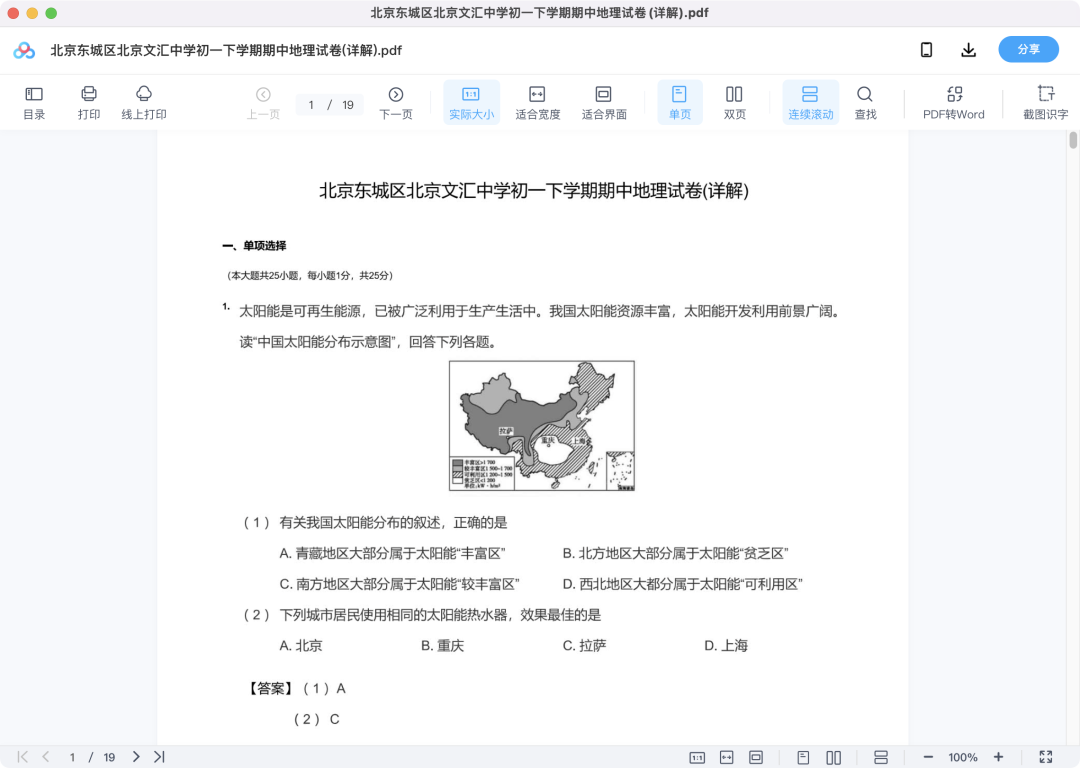Zoom out with the minus button
The image size is (1080, 768).
(928, 757)
